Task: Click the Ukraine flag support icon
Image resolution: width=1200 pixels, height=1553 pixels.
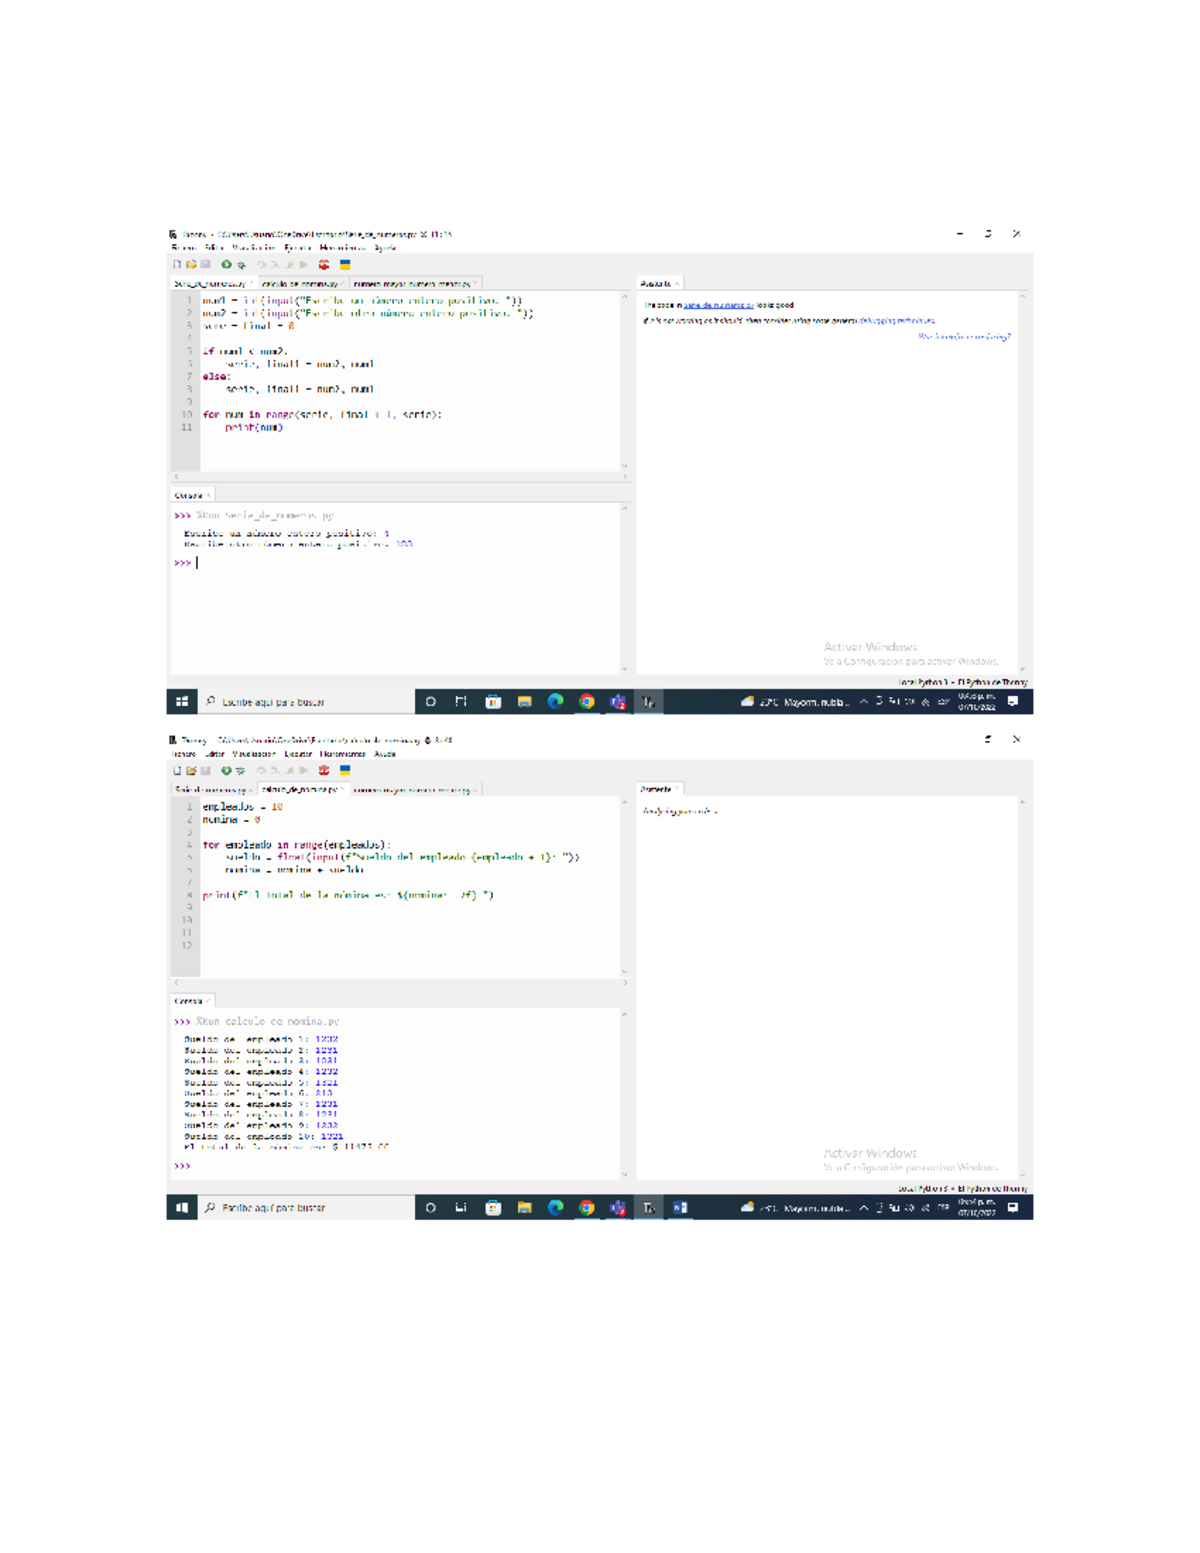Action: pyautogui.click(x=344, y=264)
